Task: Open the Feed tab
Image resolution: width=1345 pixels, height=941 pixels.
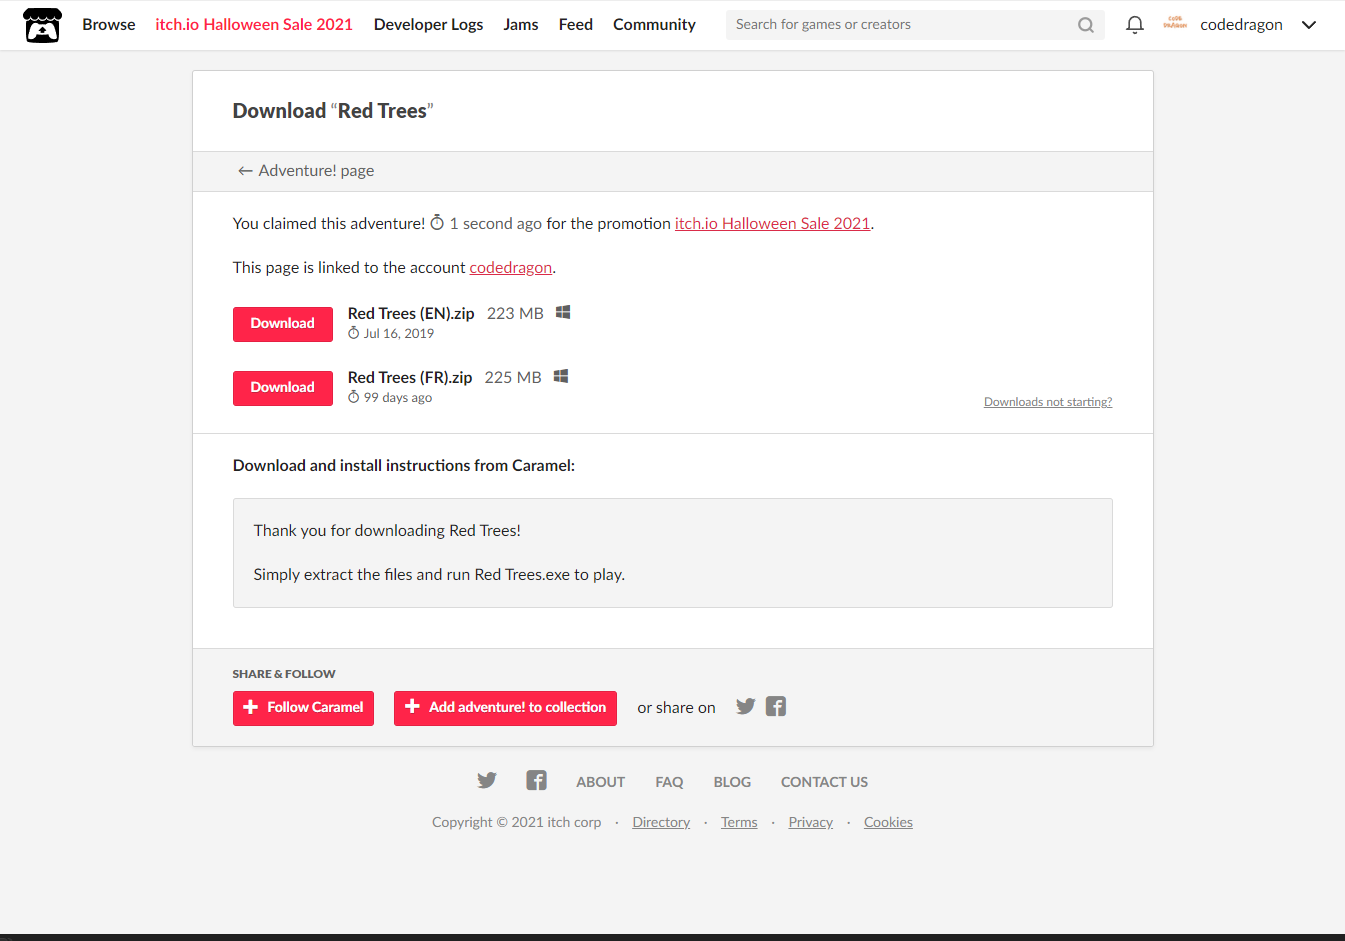Action: [x=576, y=25]
